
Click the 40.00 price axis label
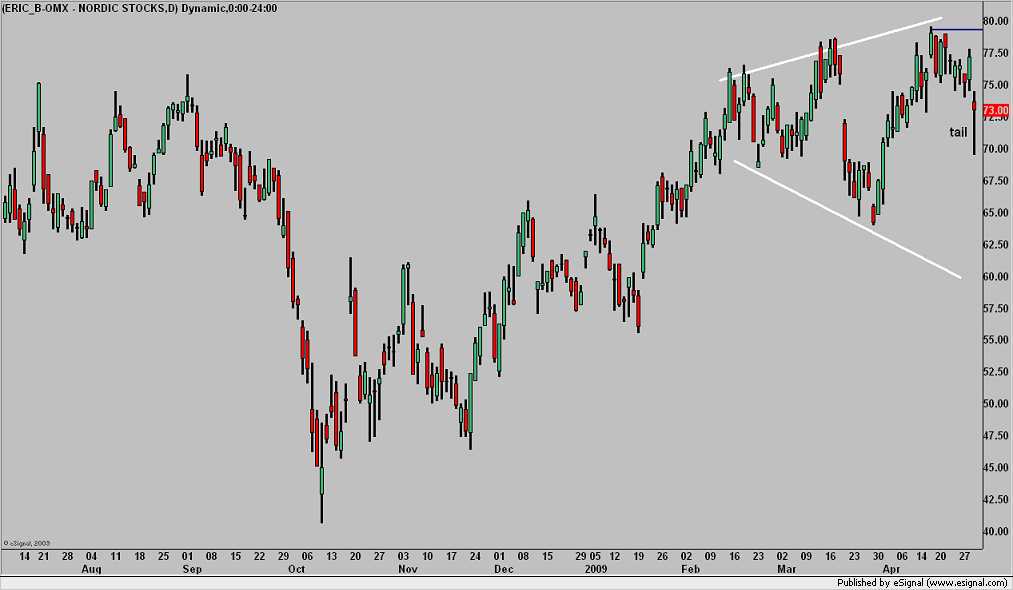point(996,532)
